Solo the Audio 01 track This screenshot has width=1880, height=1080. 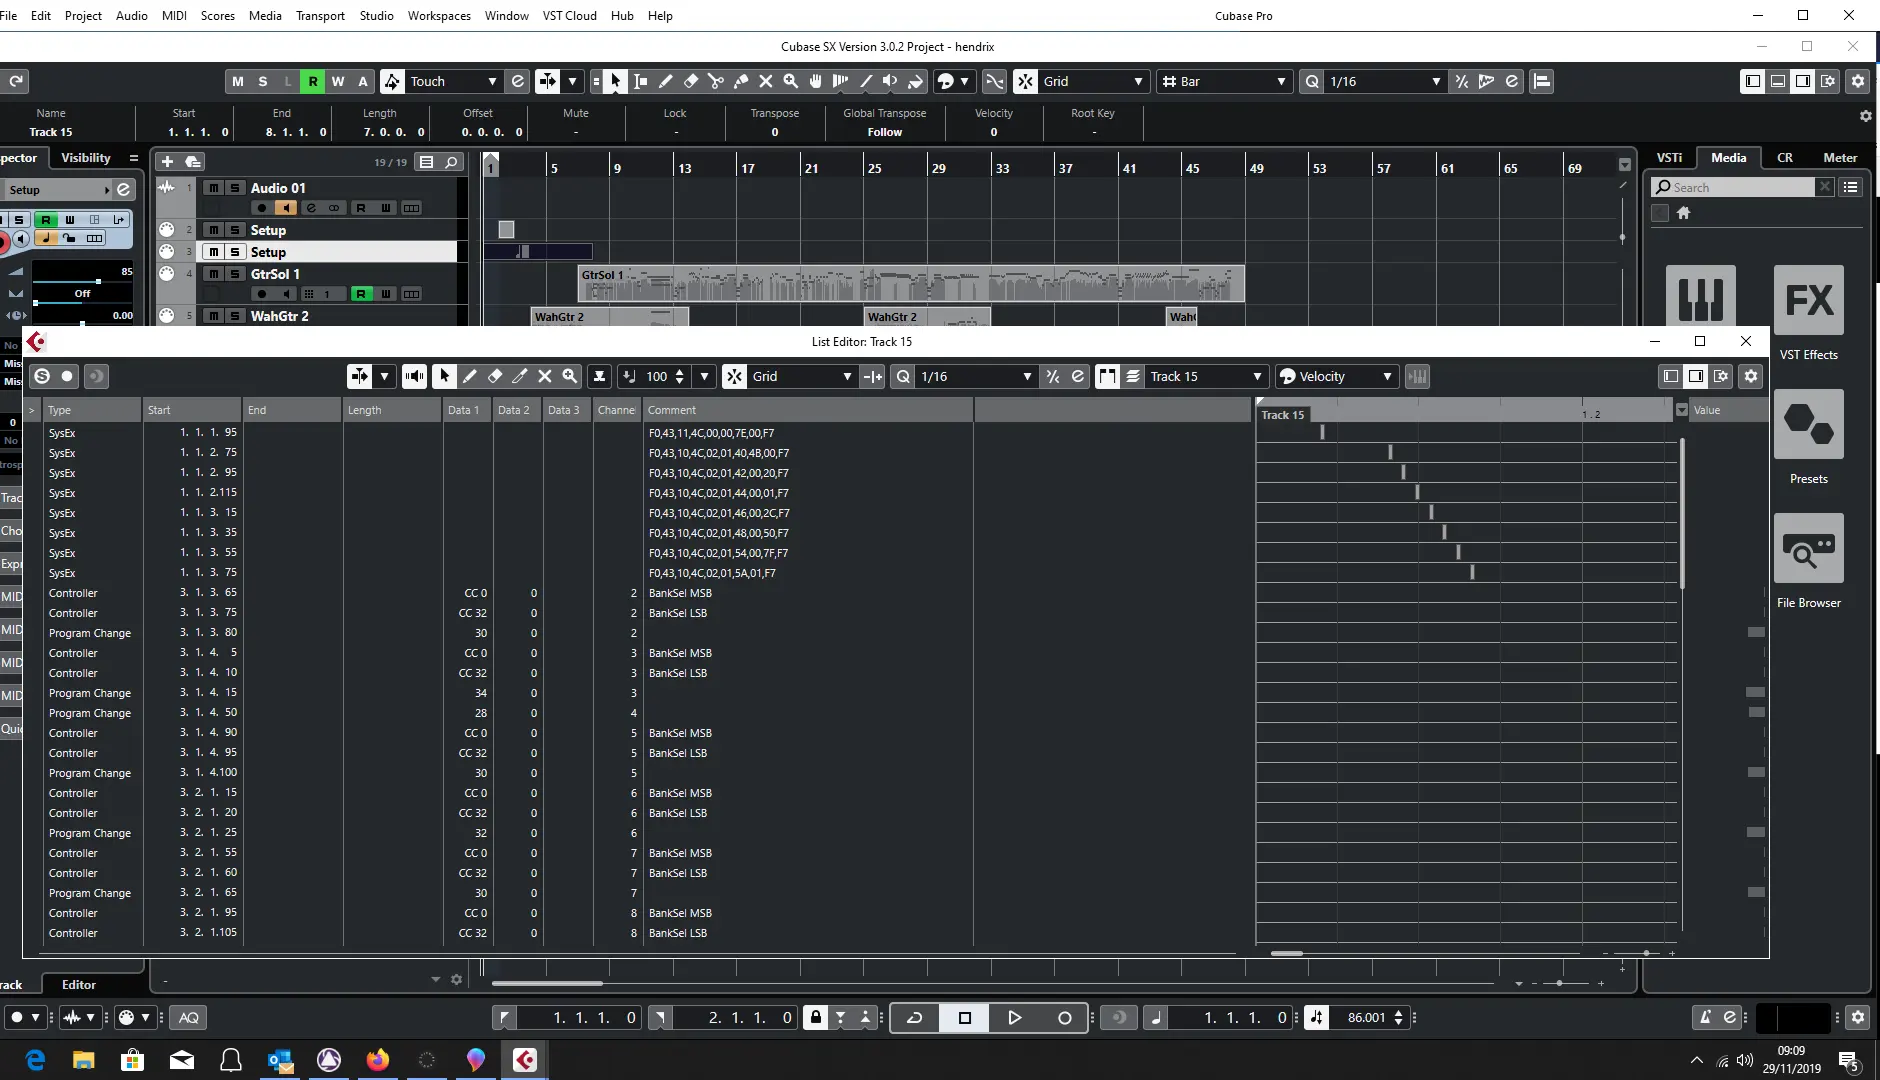(235, 188)
